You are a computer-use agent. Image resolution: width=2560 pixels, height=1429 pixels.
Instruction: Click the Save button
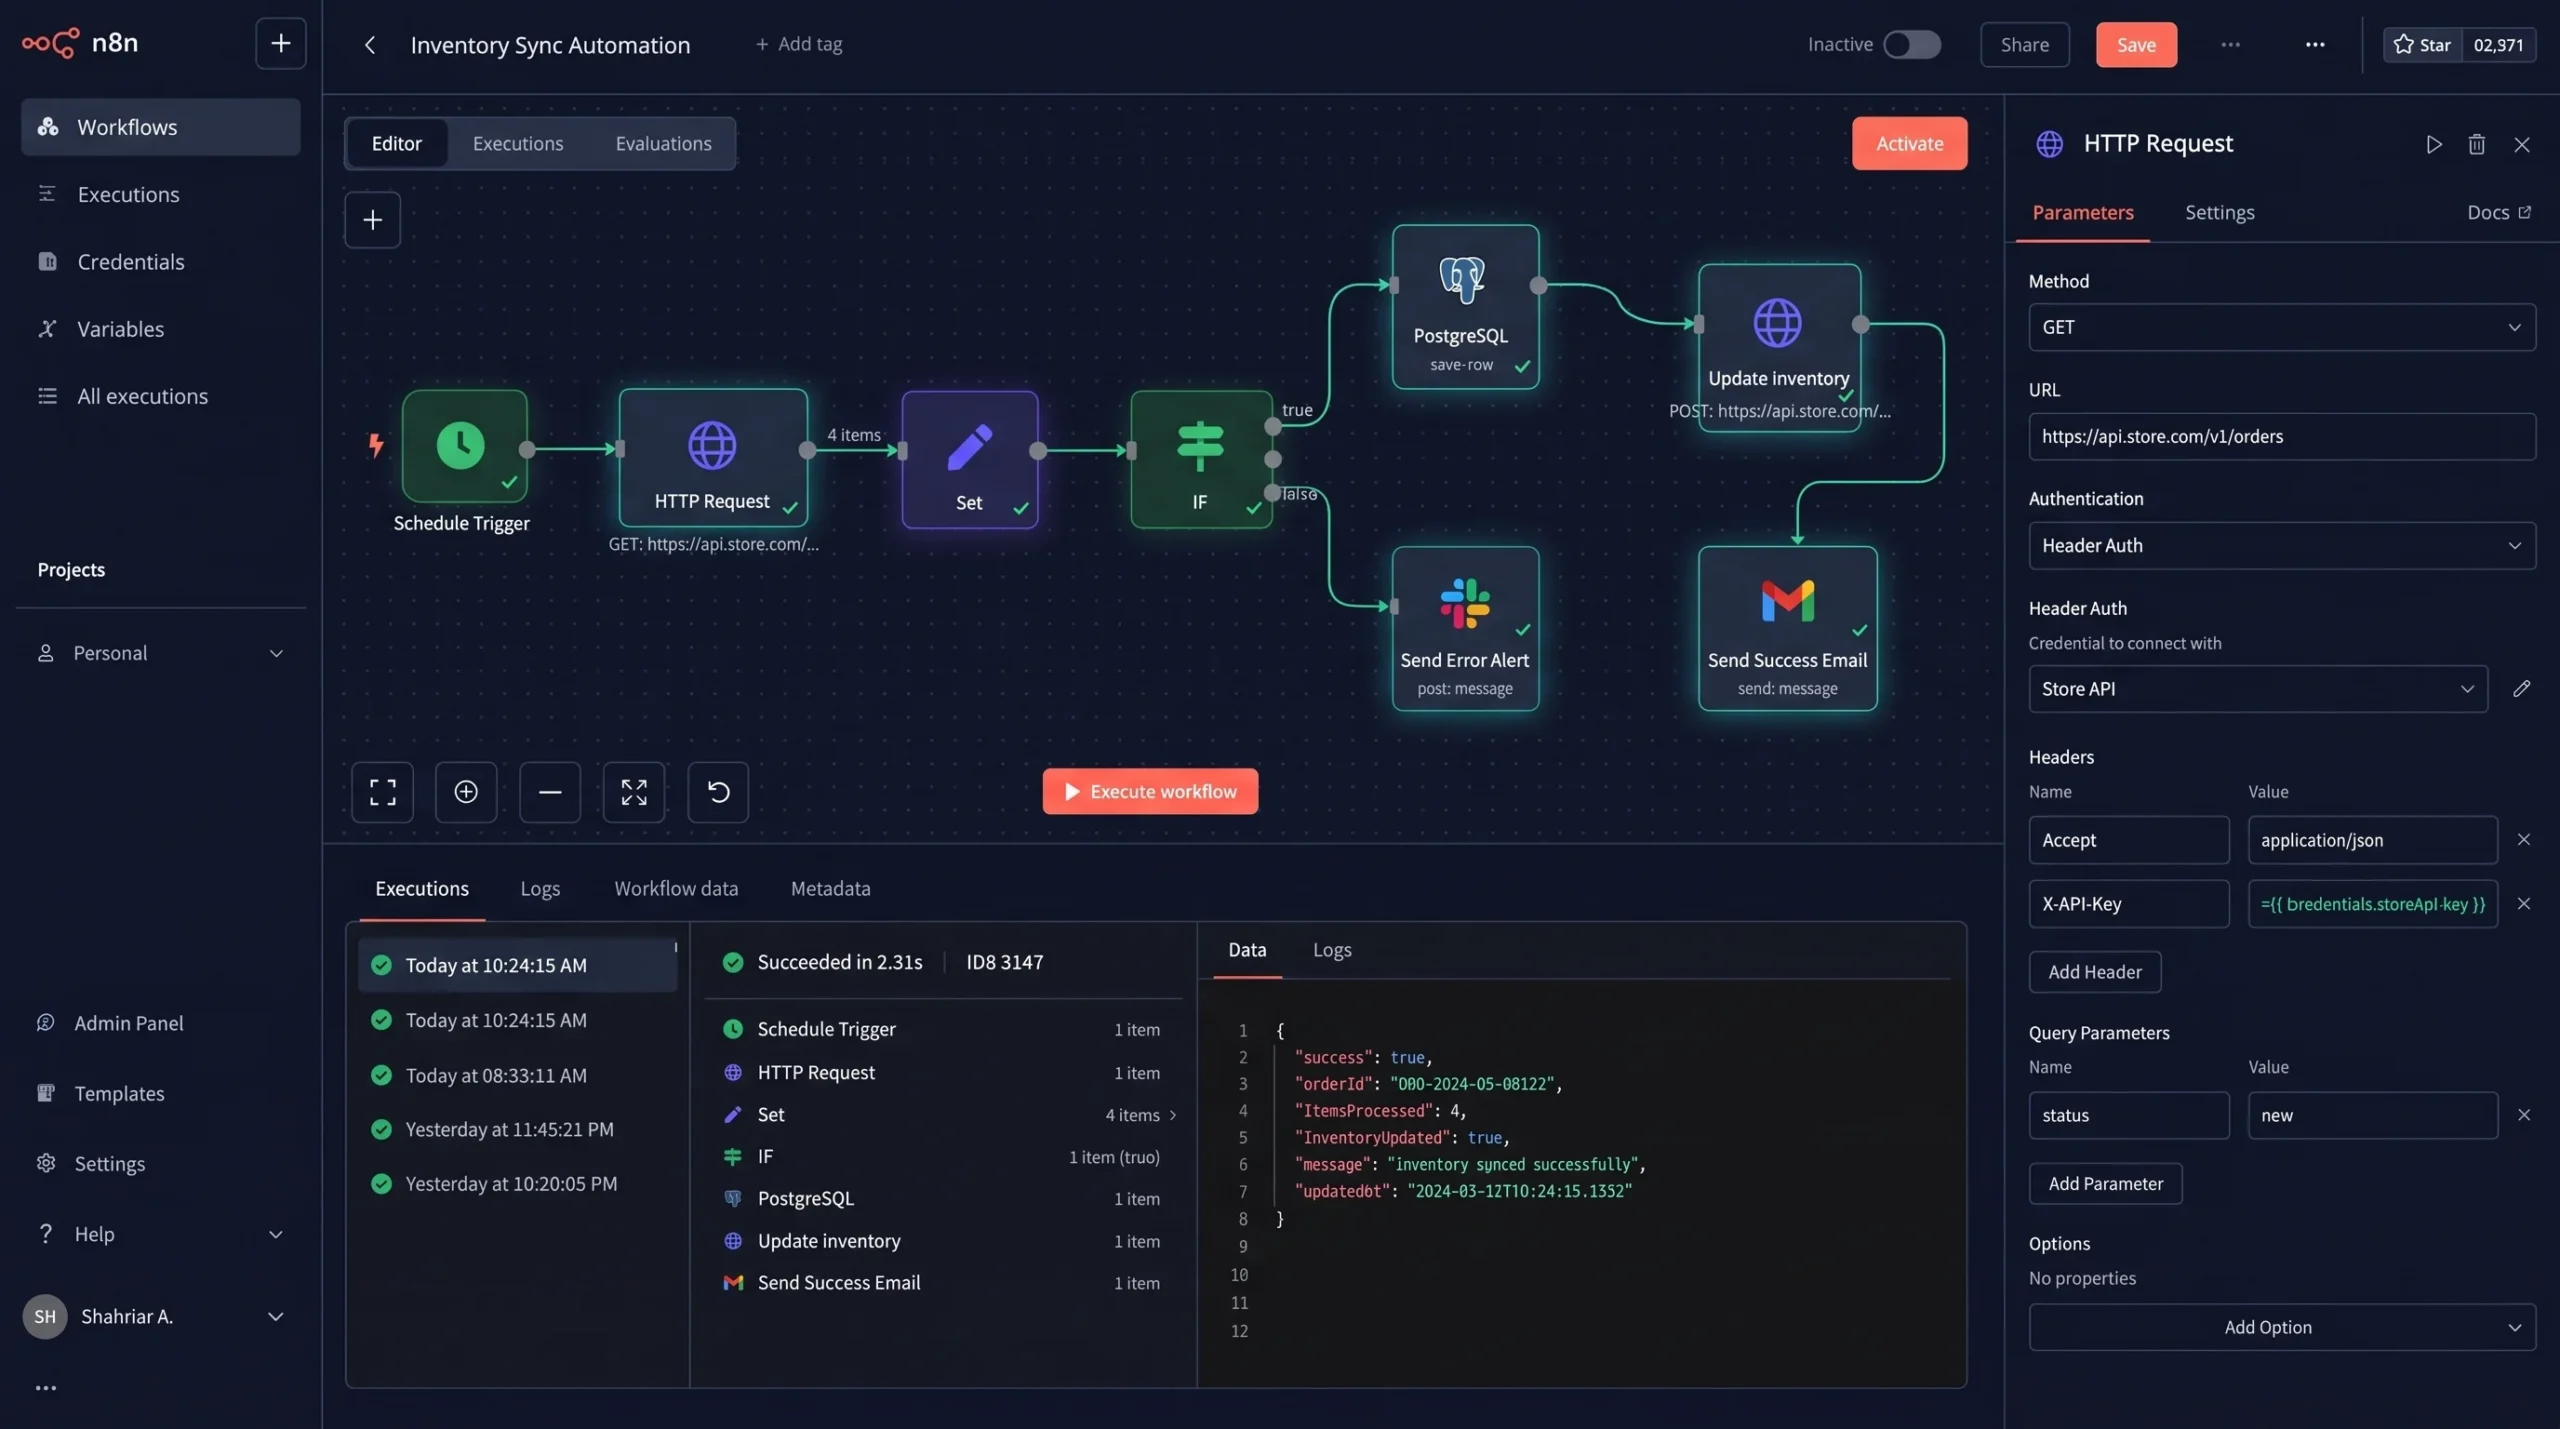click(x=2135, y=44)
